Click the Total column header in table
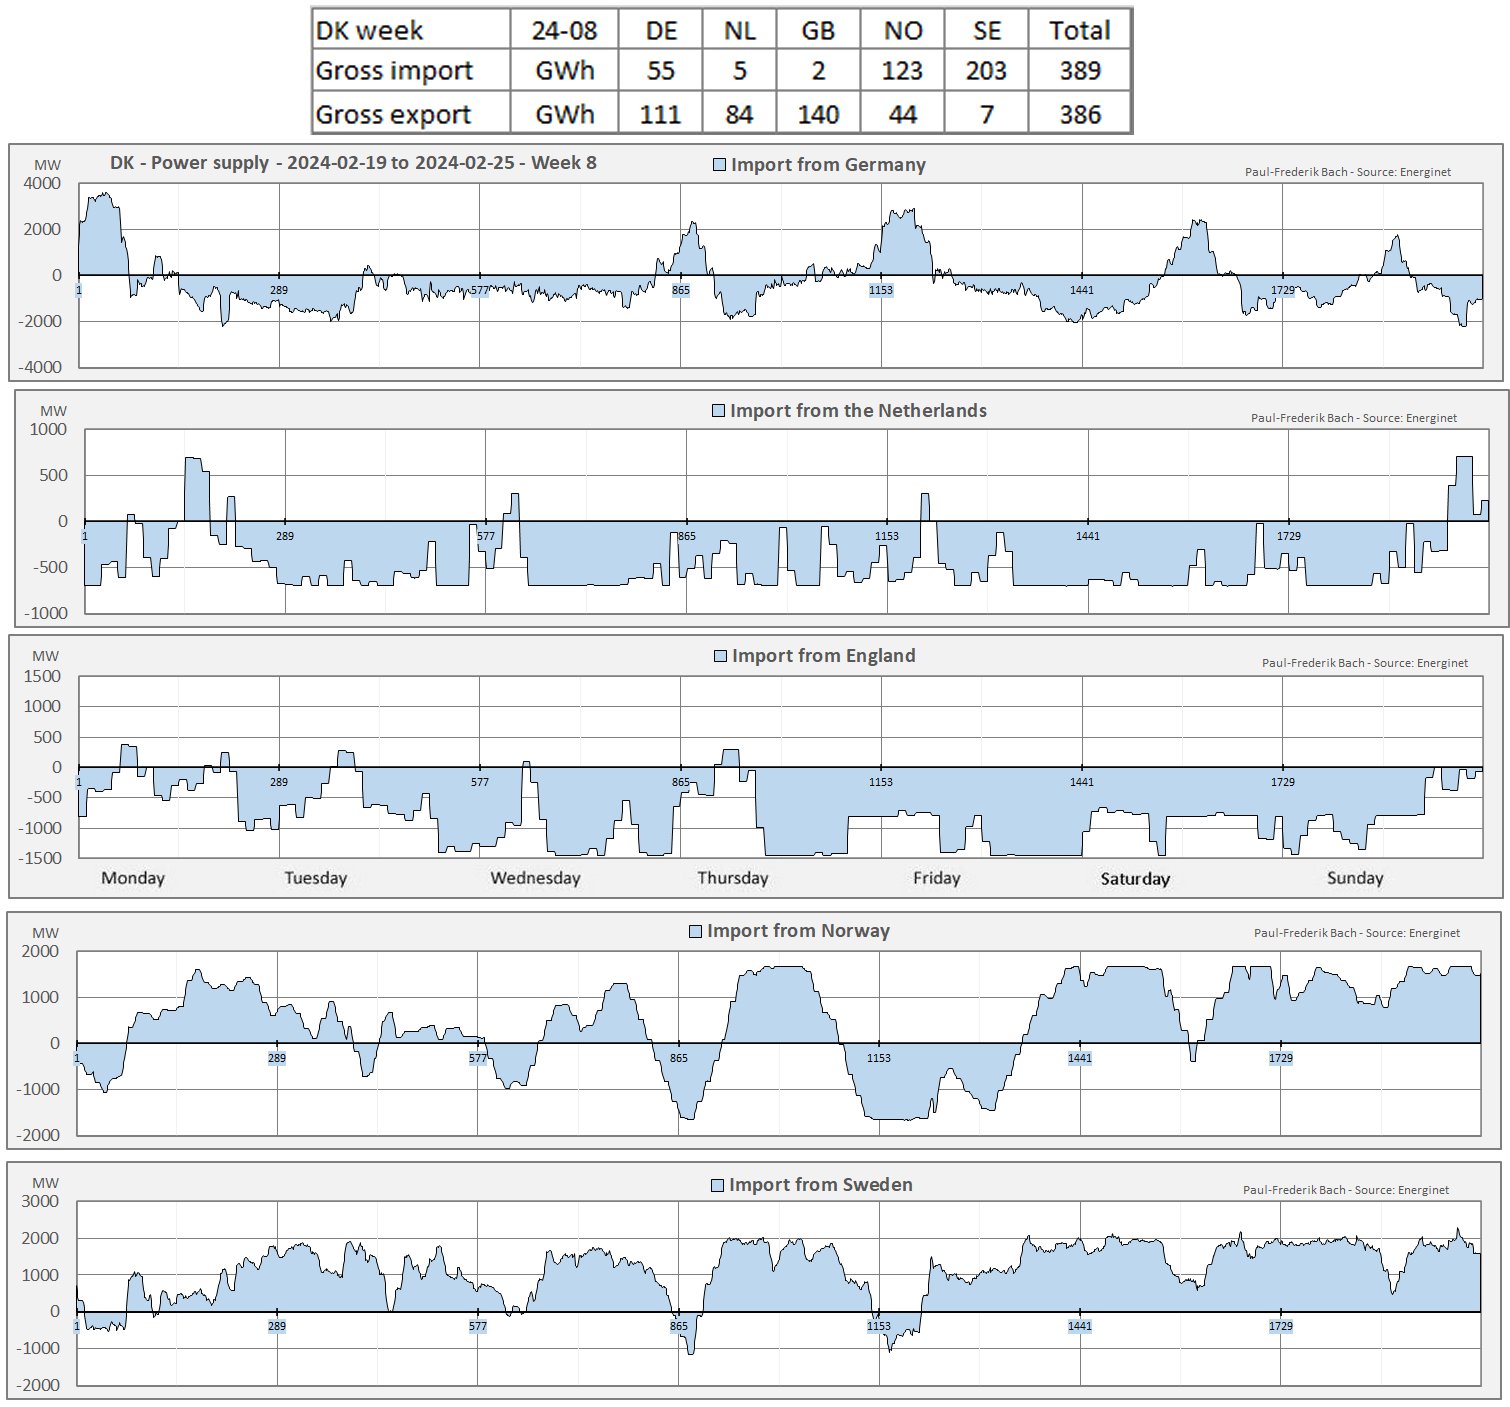 [x=1079, y=31]
